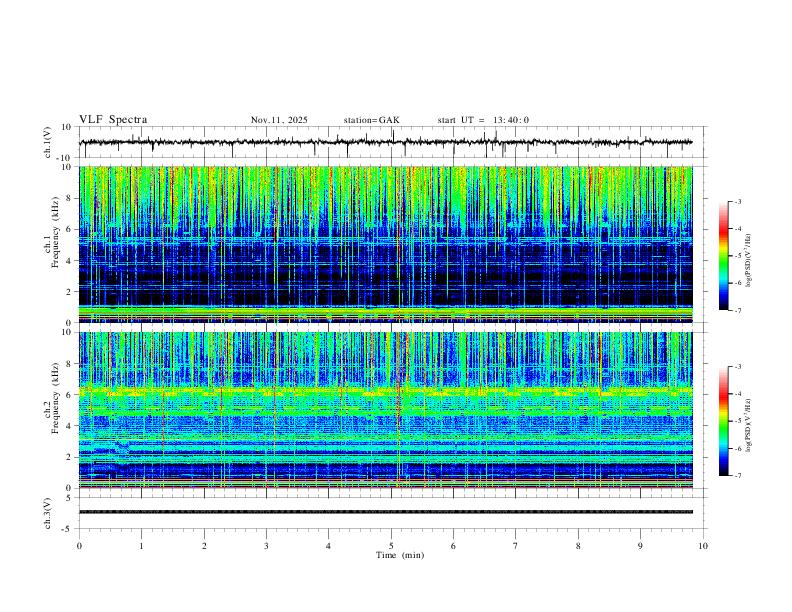Click the ch.2 PSD color scale bar
Viewport: 792px width, 612px height.
pyautogui.click(x=724, y=421)
